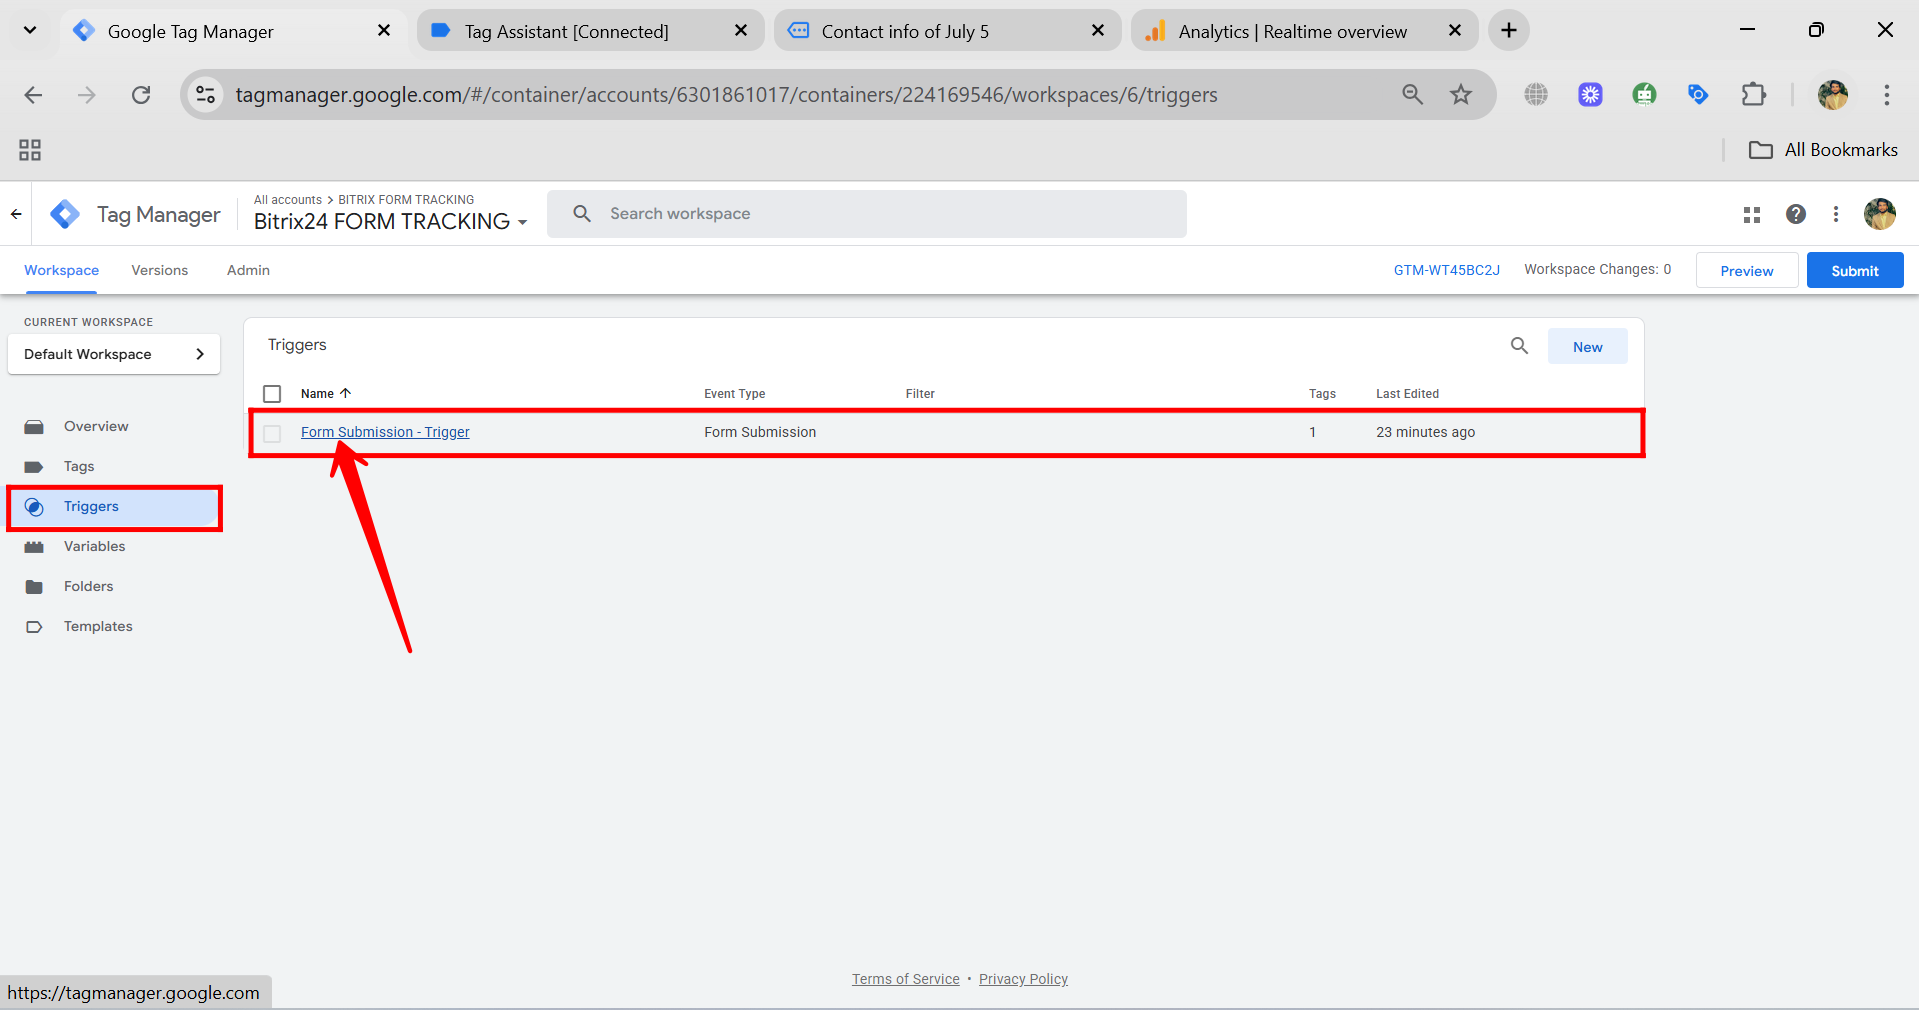Open the All Bookmarks folder

pos(1823,150)
